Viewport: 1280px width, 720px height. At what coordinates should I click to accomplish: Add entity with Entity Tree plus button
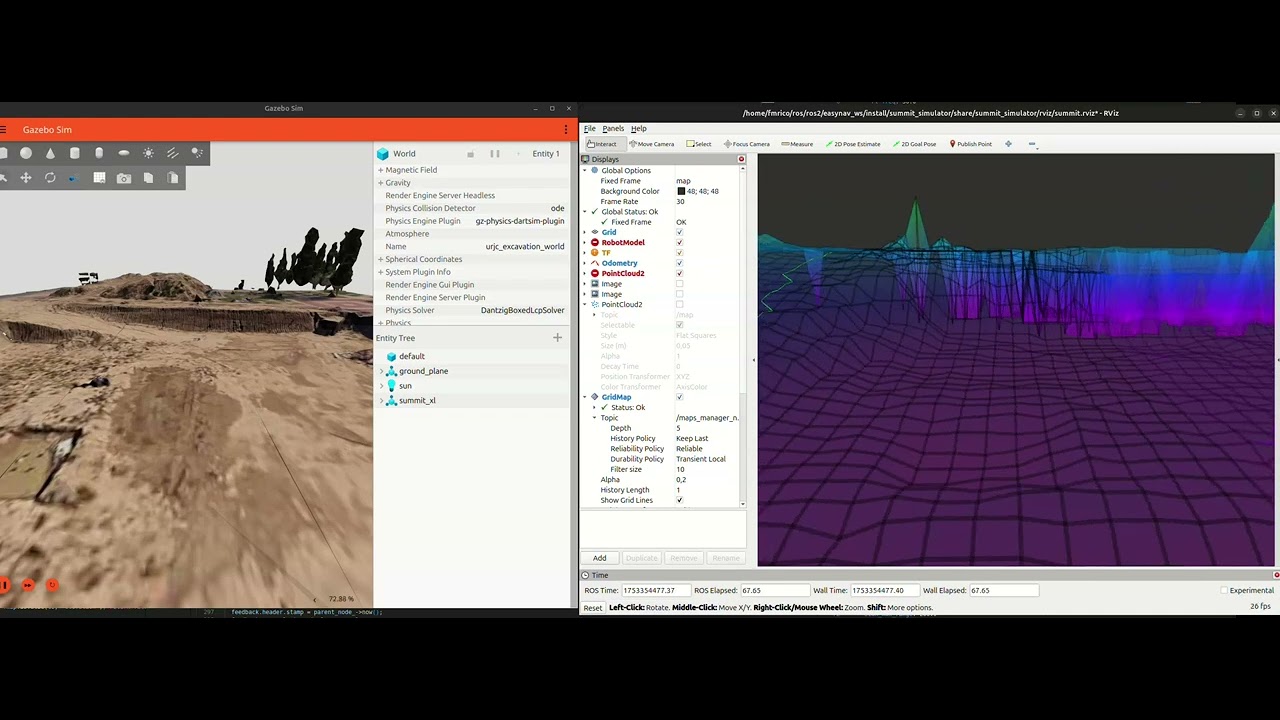(558, 338)
